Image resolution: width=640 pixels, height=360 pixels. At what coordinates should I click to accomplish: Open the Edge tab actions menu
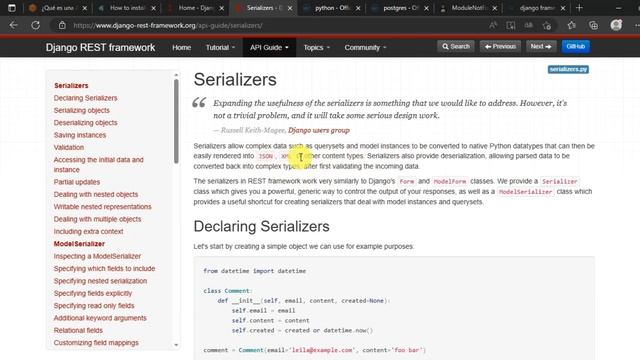(x=12, y=8)
